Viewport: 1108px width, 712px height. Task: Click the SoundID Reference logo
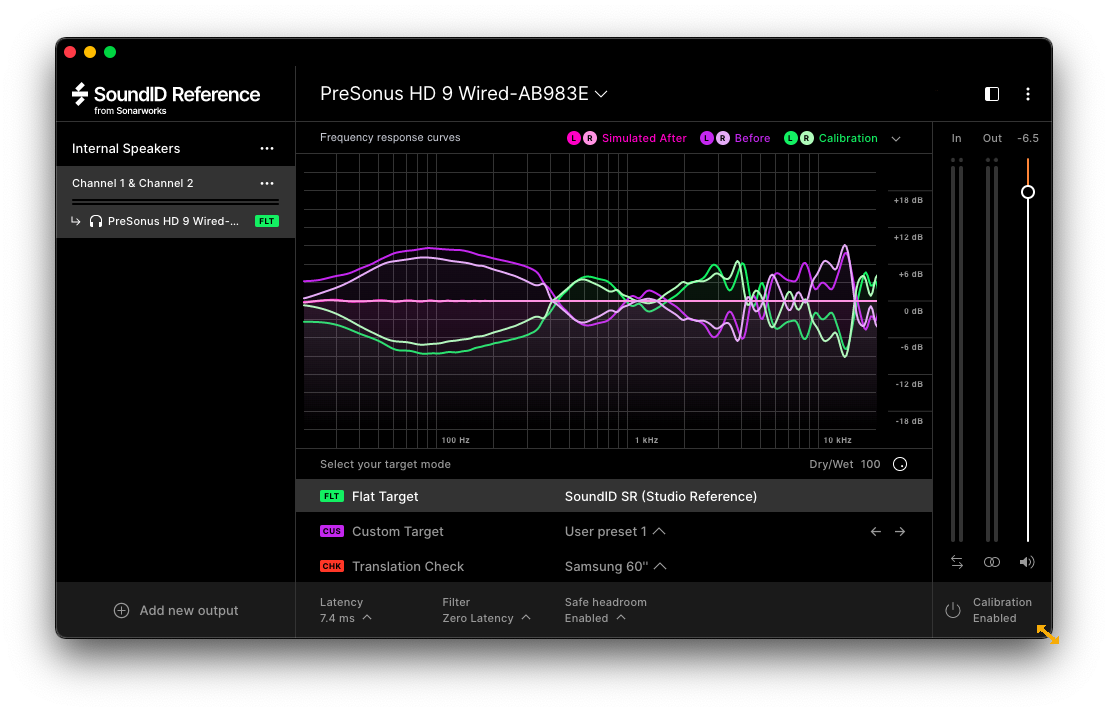tap(165, 98)
